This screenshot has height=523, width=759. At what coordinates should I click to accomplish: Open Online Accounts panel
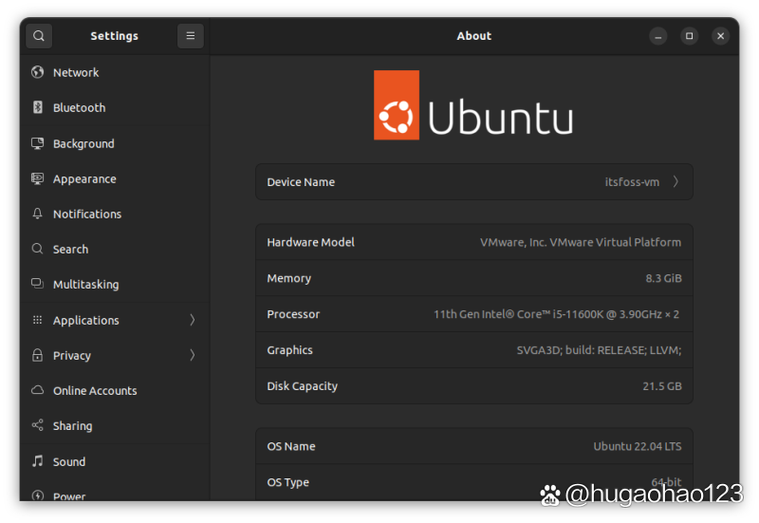[x=115, y=390]
